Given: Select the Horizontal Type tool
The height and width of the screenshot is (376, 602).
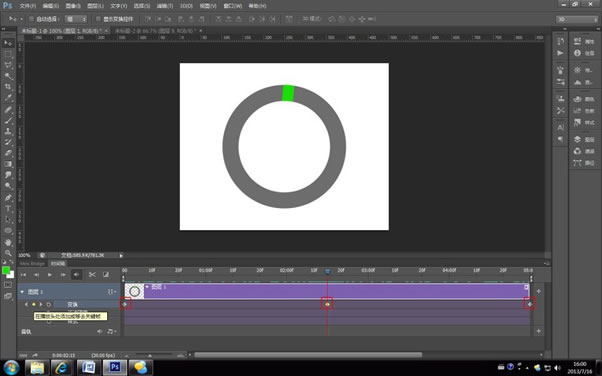Looking at the screenshot, I should (8, 209).
